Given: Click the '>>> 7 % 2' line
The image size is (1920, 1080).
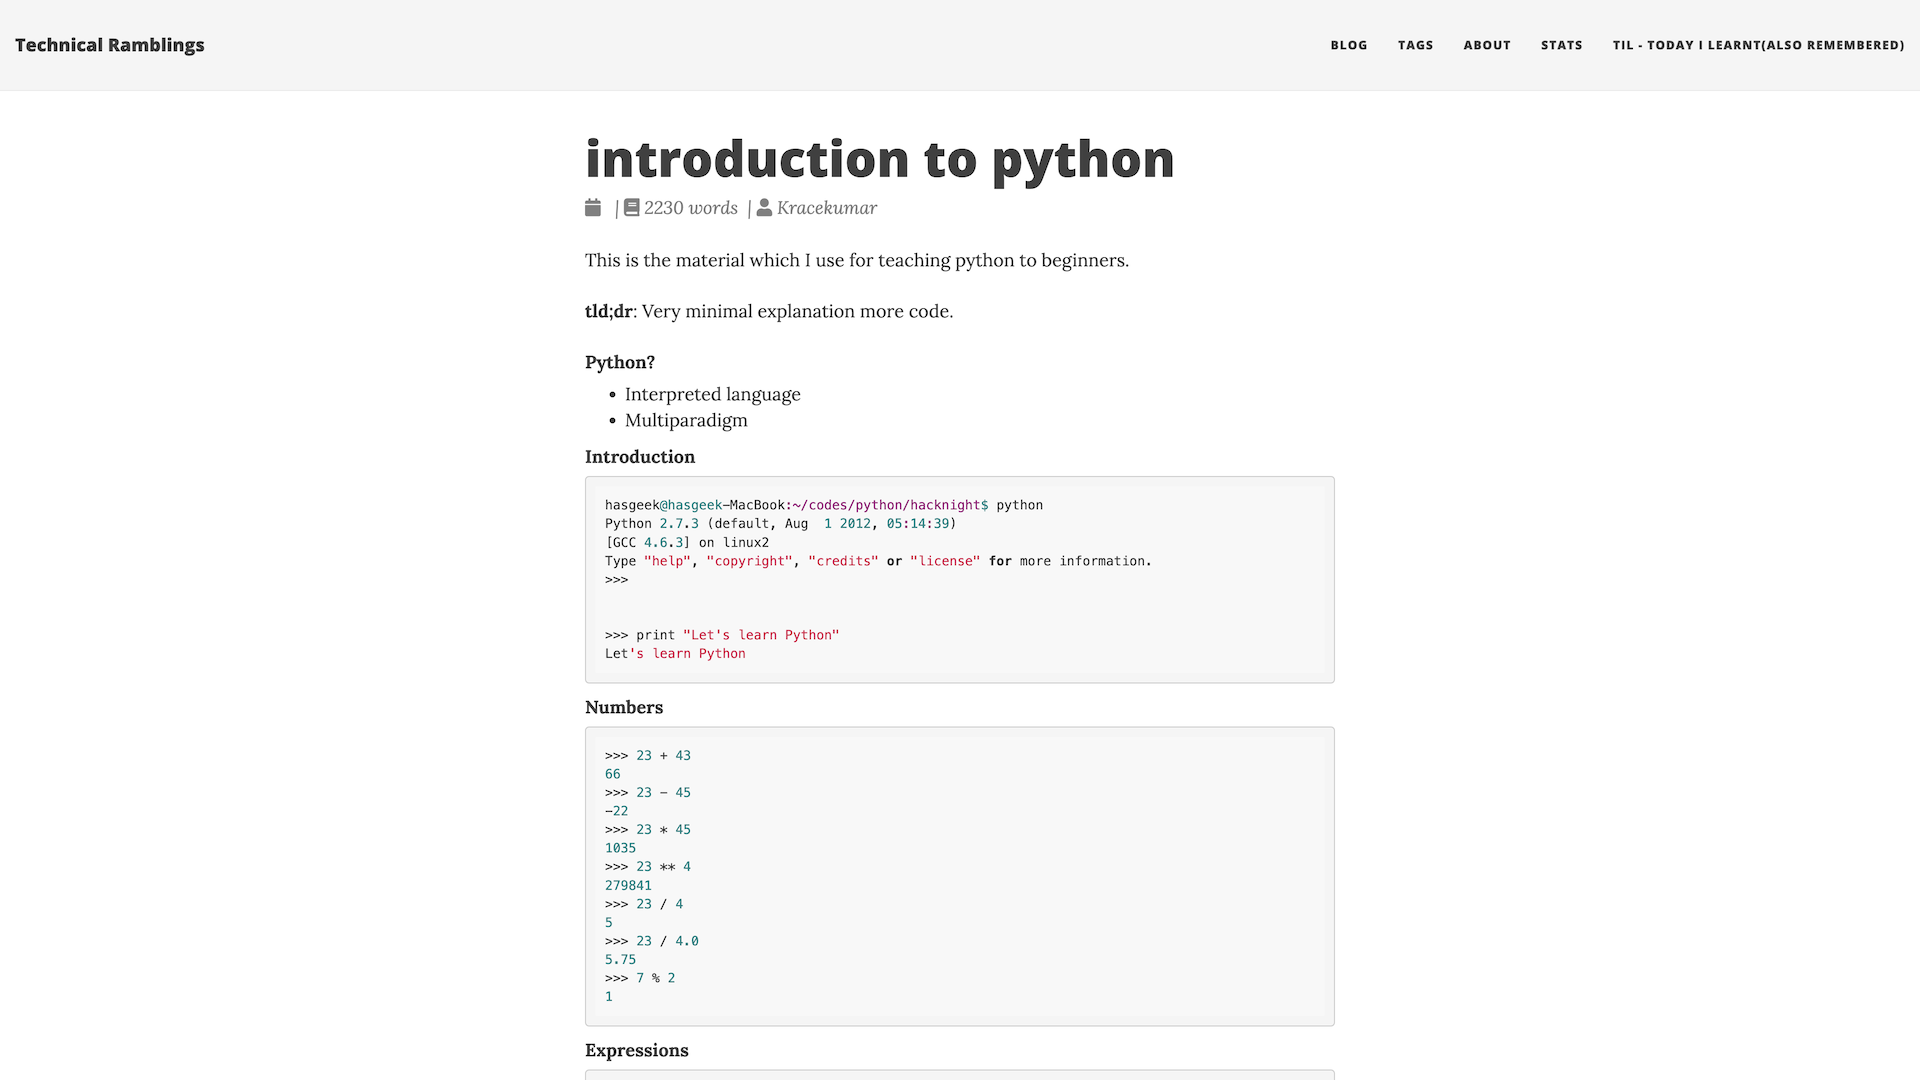Looking at the screenshot, I should (x=640, y=978).
